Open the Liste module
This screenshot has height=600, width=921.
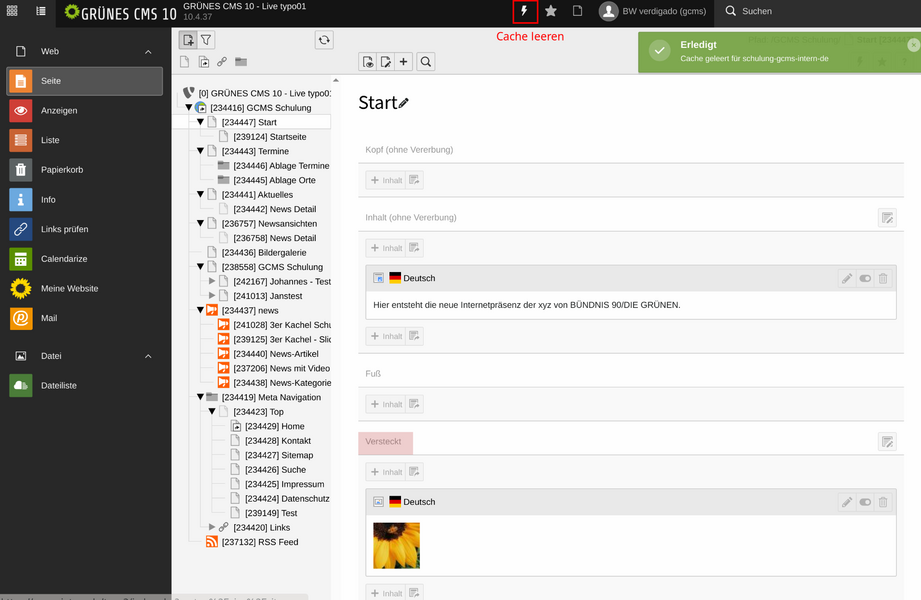[x=85, y=140]
